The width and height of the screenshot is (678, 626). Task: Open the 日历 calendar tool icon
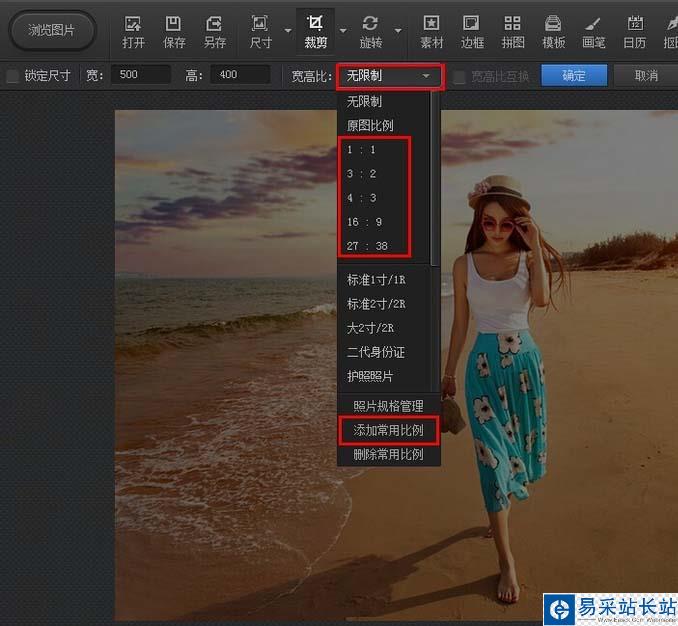tap(635, 32)
